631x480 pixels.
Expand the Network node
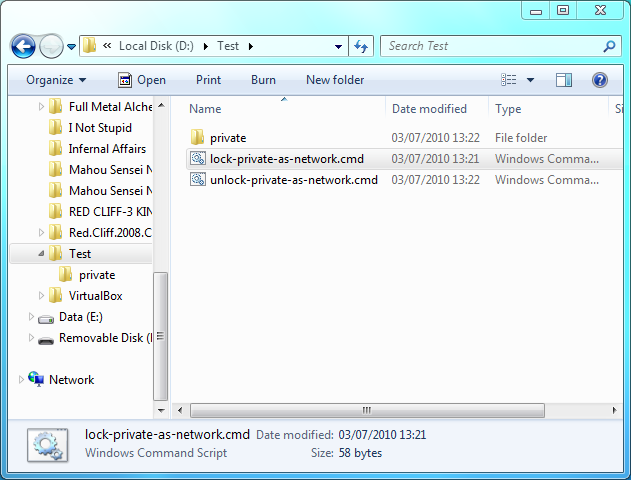point(21,379)
